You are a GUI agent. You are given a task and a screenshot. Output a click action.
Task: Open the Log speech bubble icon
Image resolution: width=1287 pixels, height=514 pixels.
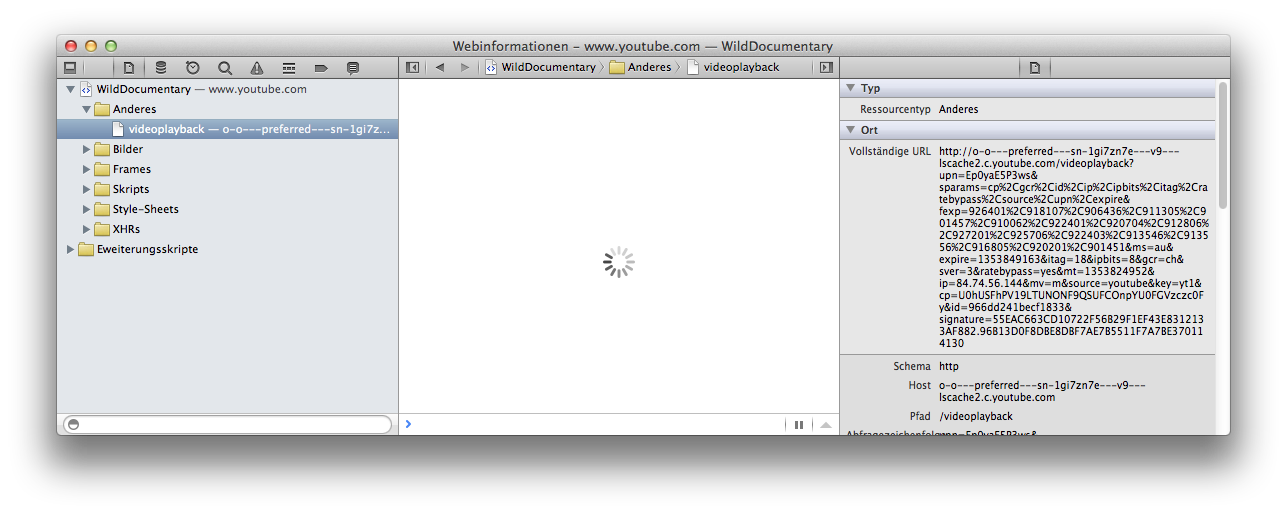click(x=353, y=68)
